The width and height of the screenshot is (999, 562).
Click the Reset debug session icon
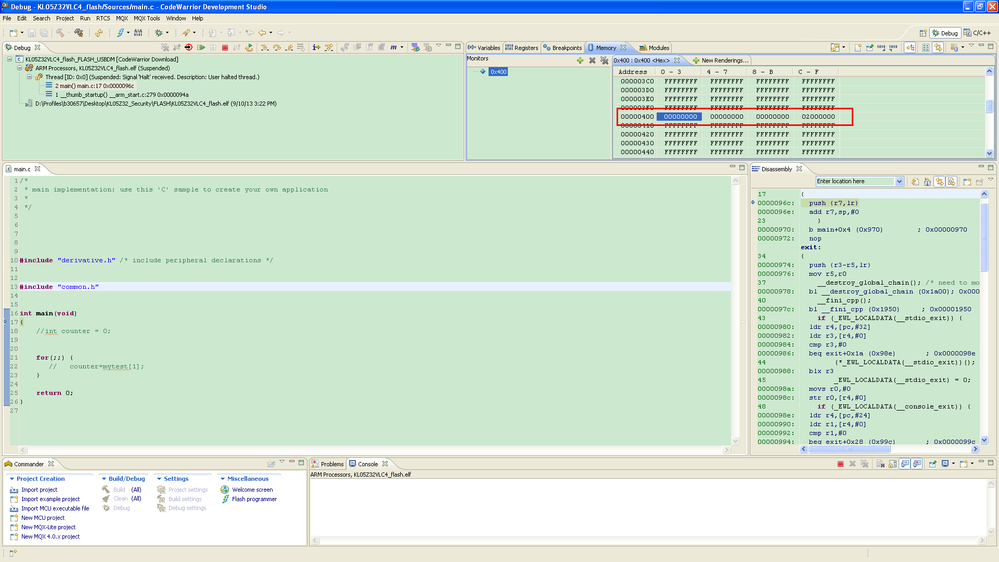(x=189, y=48)
